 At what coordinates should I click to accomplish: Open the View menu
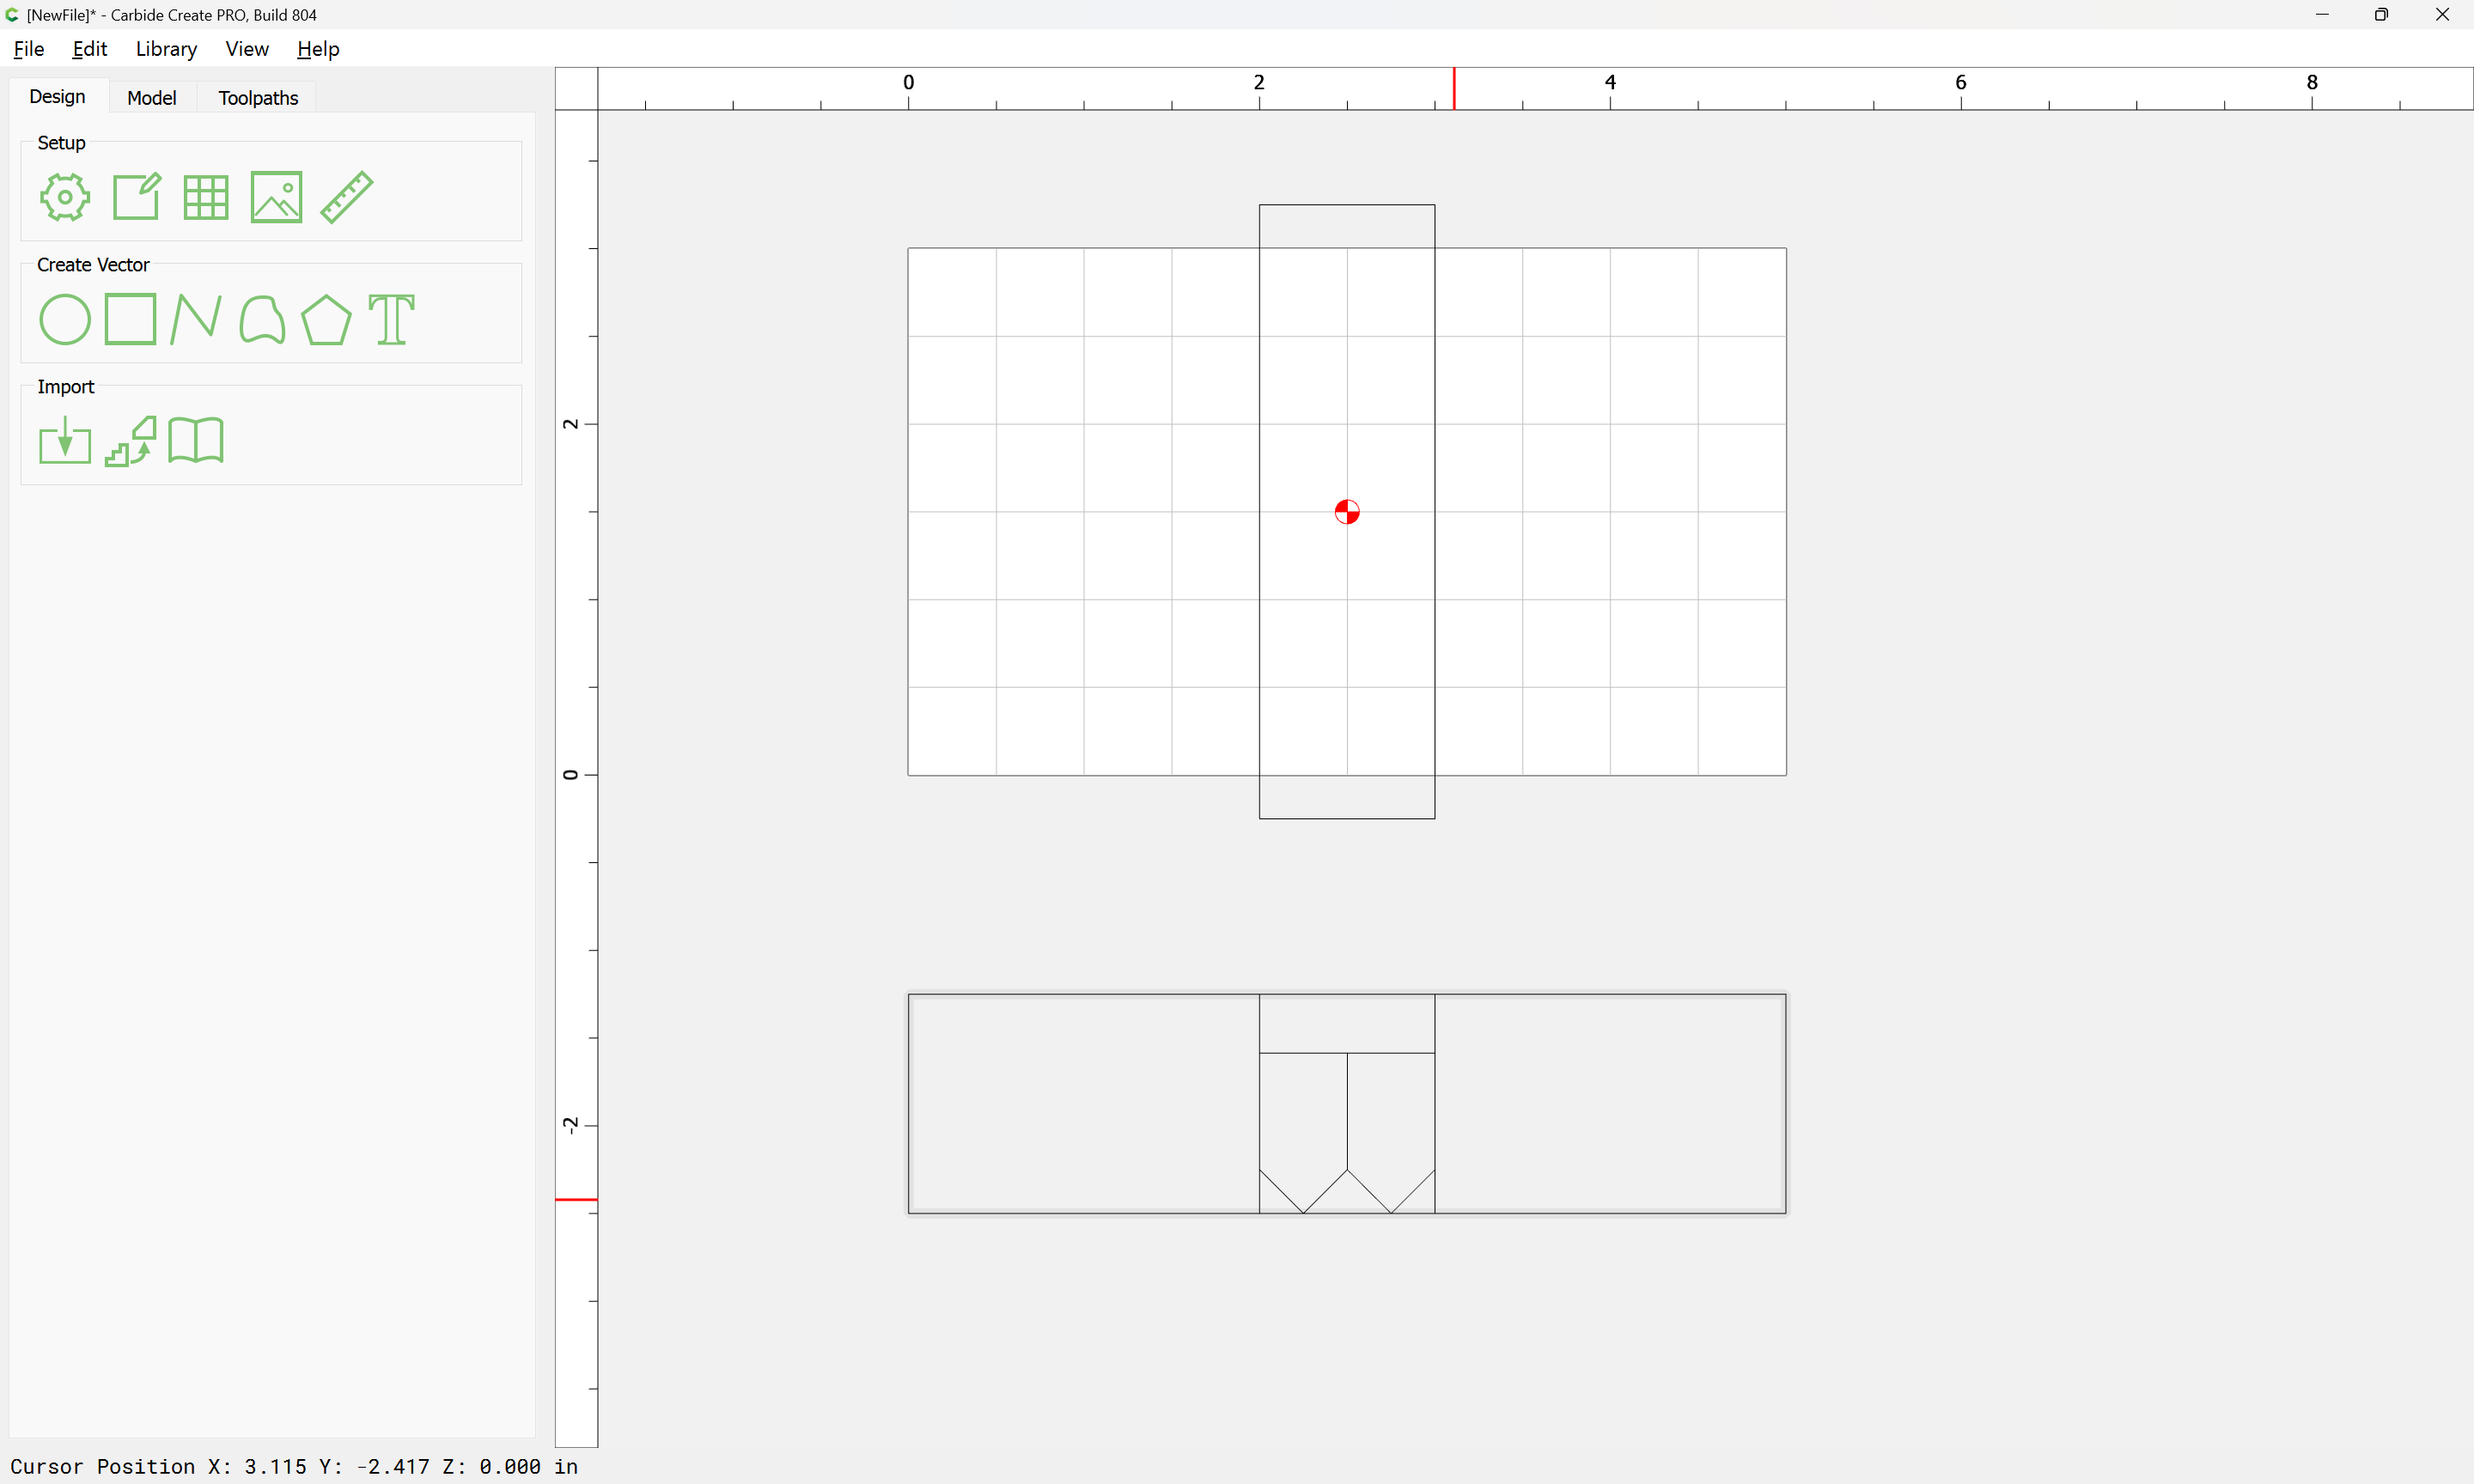[246, 49]
